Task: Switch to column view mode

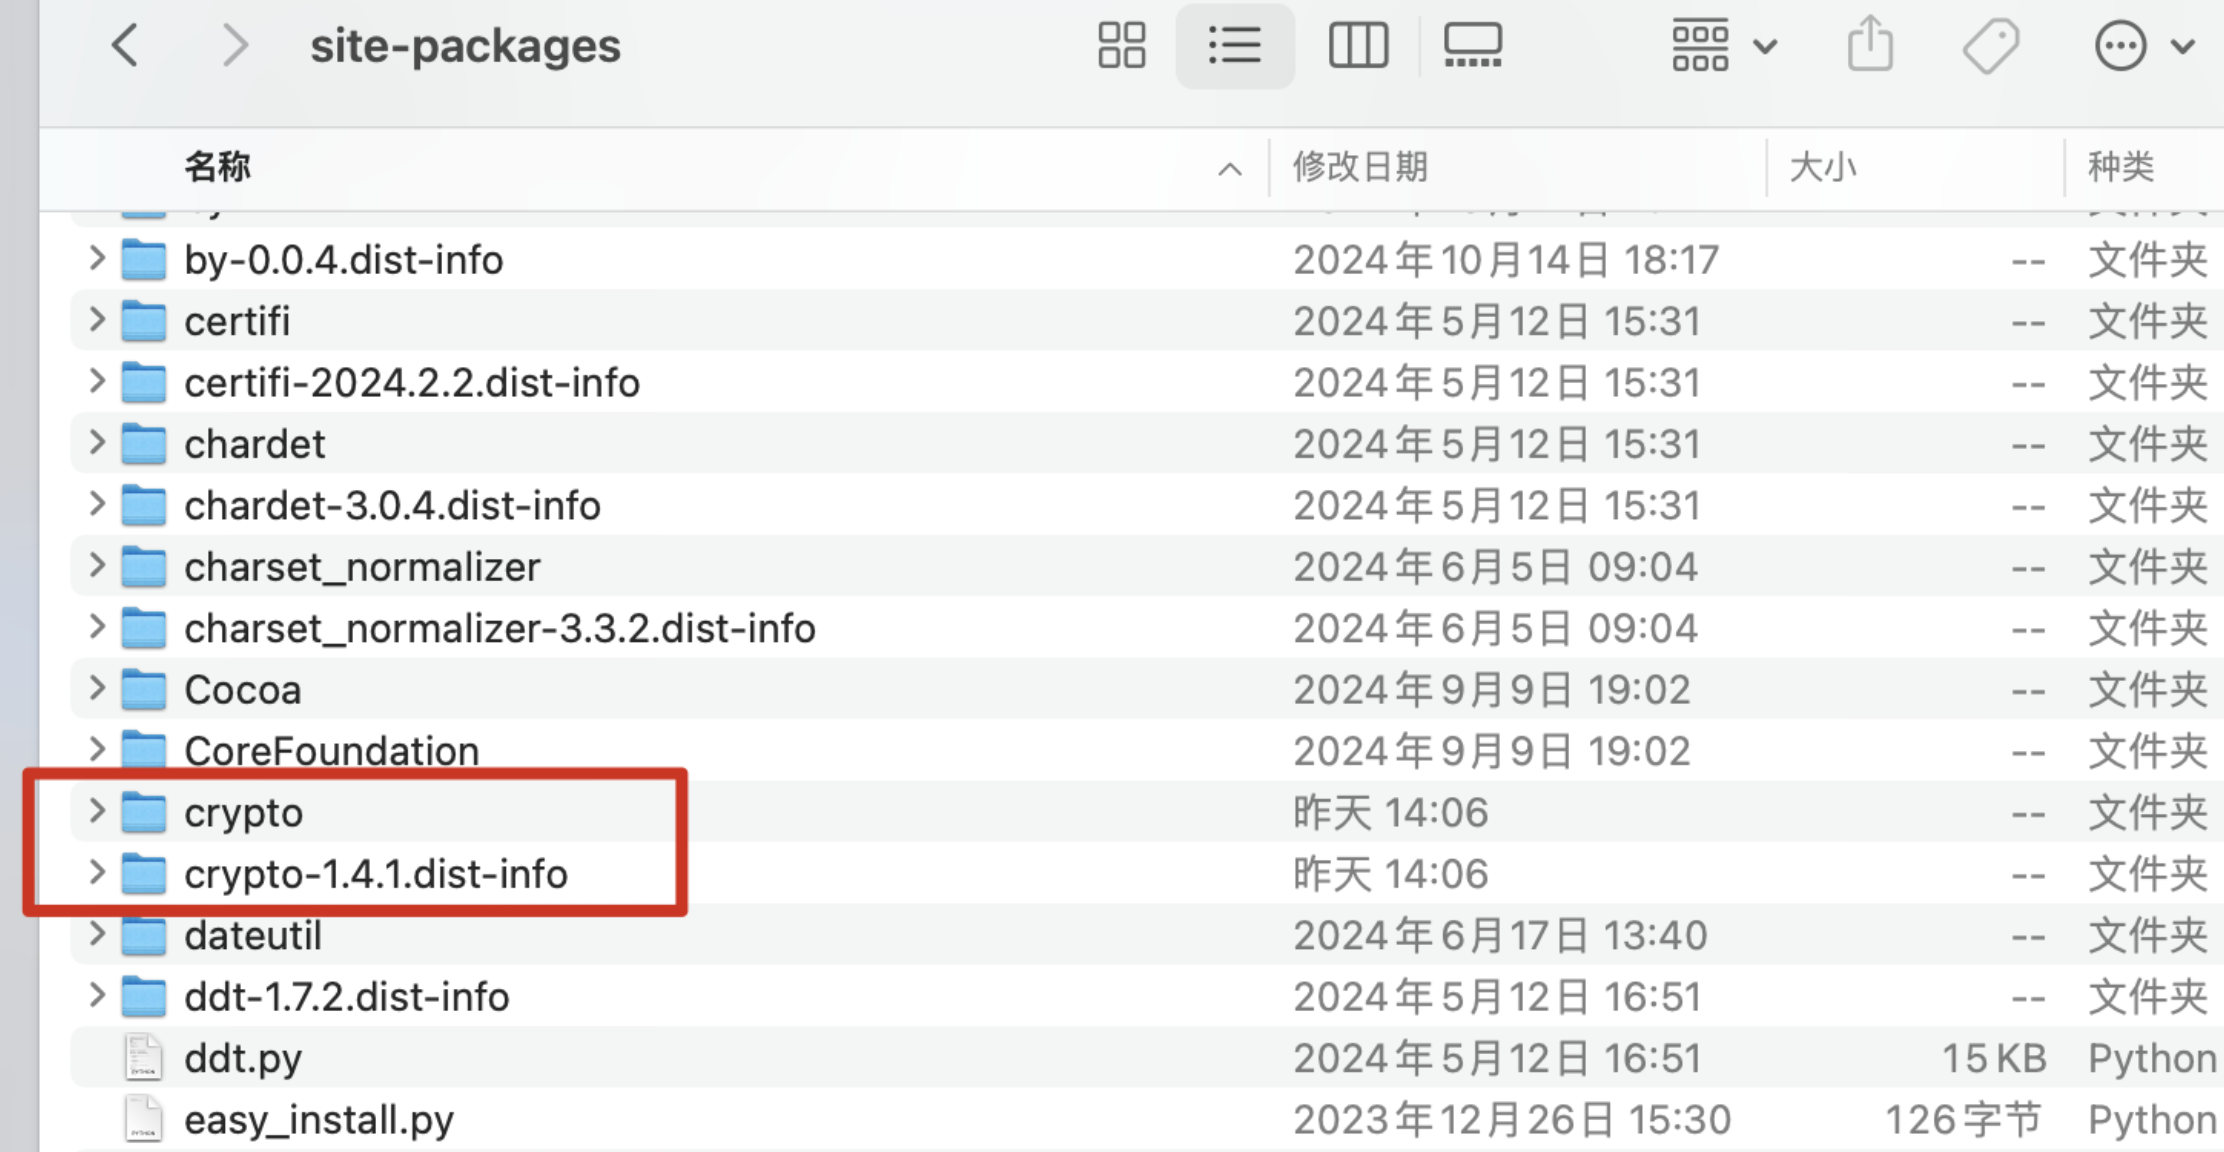Action: tap(1358, 45)
